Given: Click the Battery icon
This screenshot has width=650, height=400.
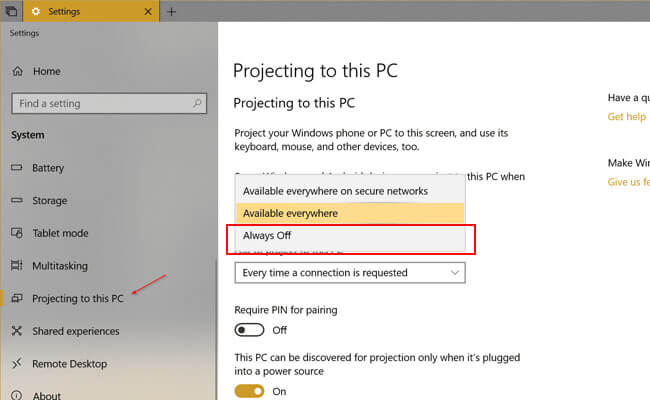Looking at the screenshot, I should click(16, 168).
